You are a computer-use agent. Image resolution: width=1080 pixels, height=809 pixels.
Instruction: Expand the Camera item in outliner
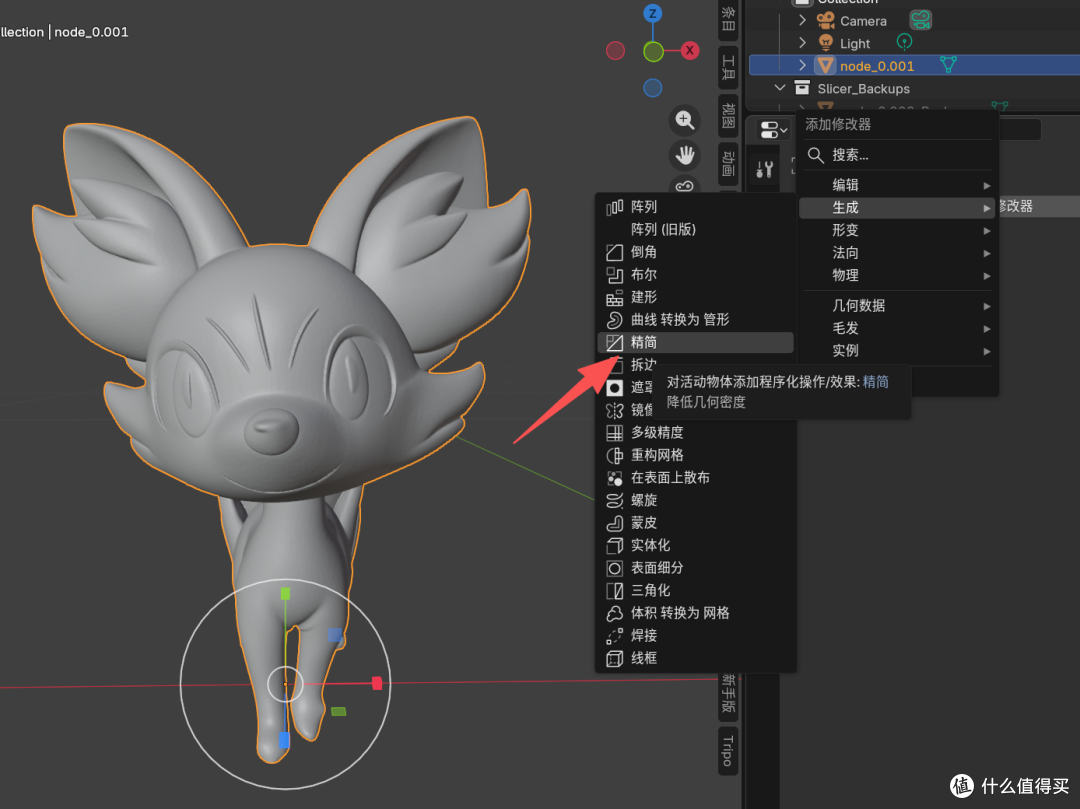pos(802,21)
